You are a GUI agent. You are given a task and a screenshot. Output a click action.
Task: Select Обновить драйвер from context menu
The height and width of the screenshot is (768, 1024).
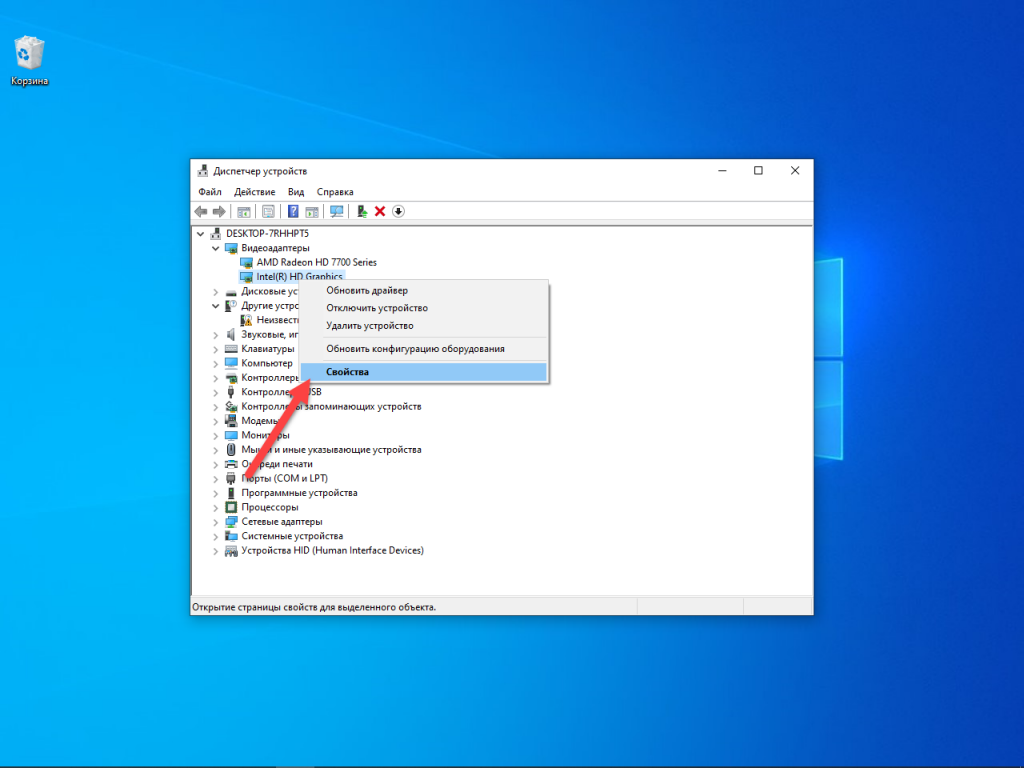click(x=366, y=291)
